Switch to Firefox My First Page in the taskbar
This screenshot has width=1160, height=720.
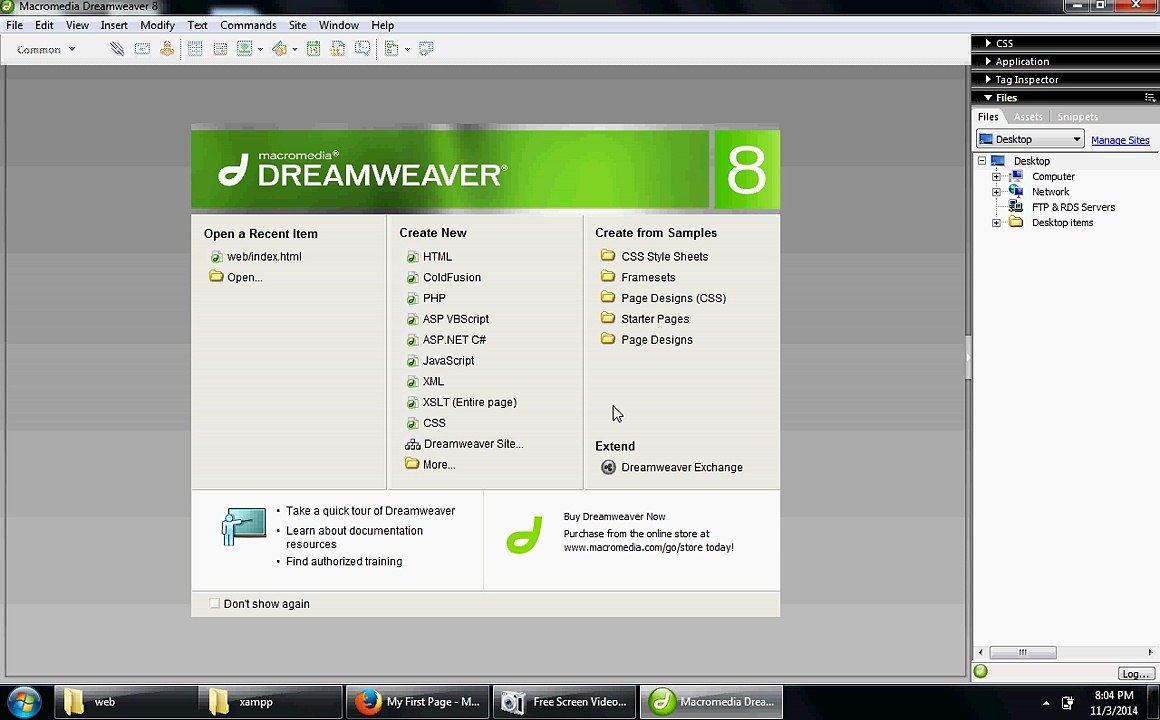point(417,702)
